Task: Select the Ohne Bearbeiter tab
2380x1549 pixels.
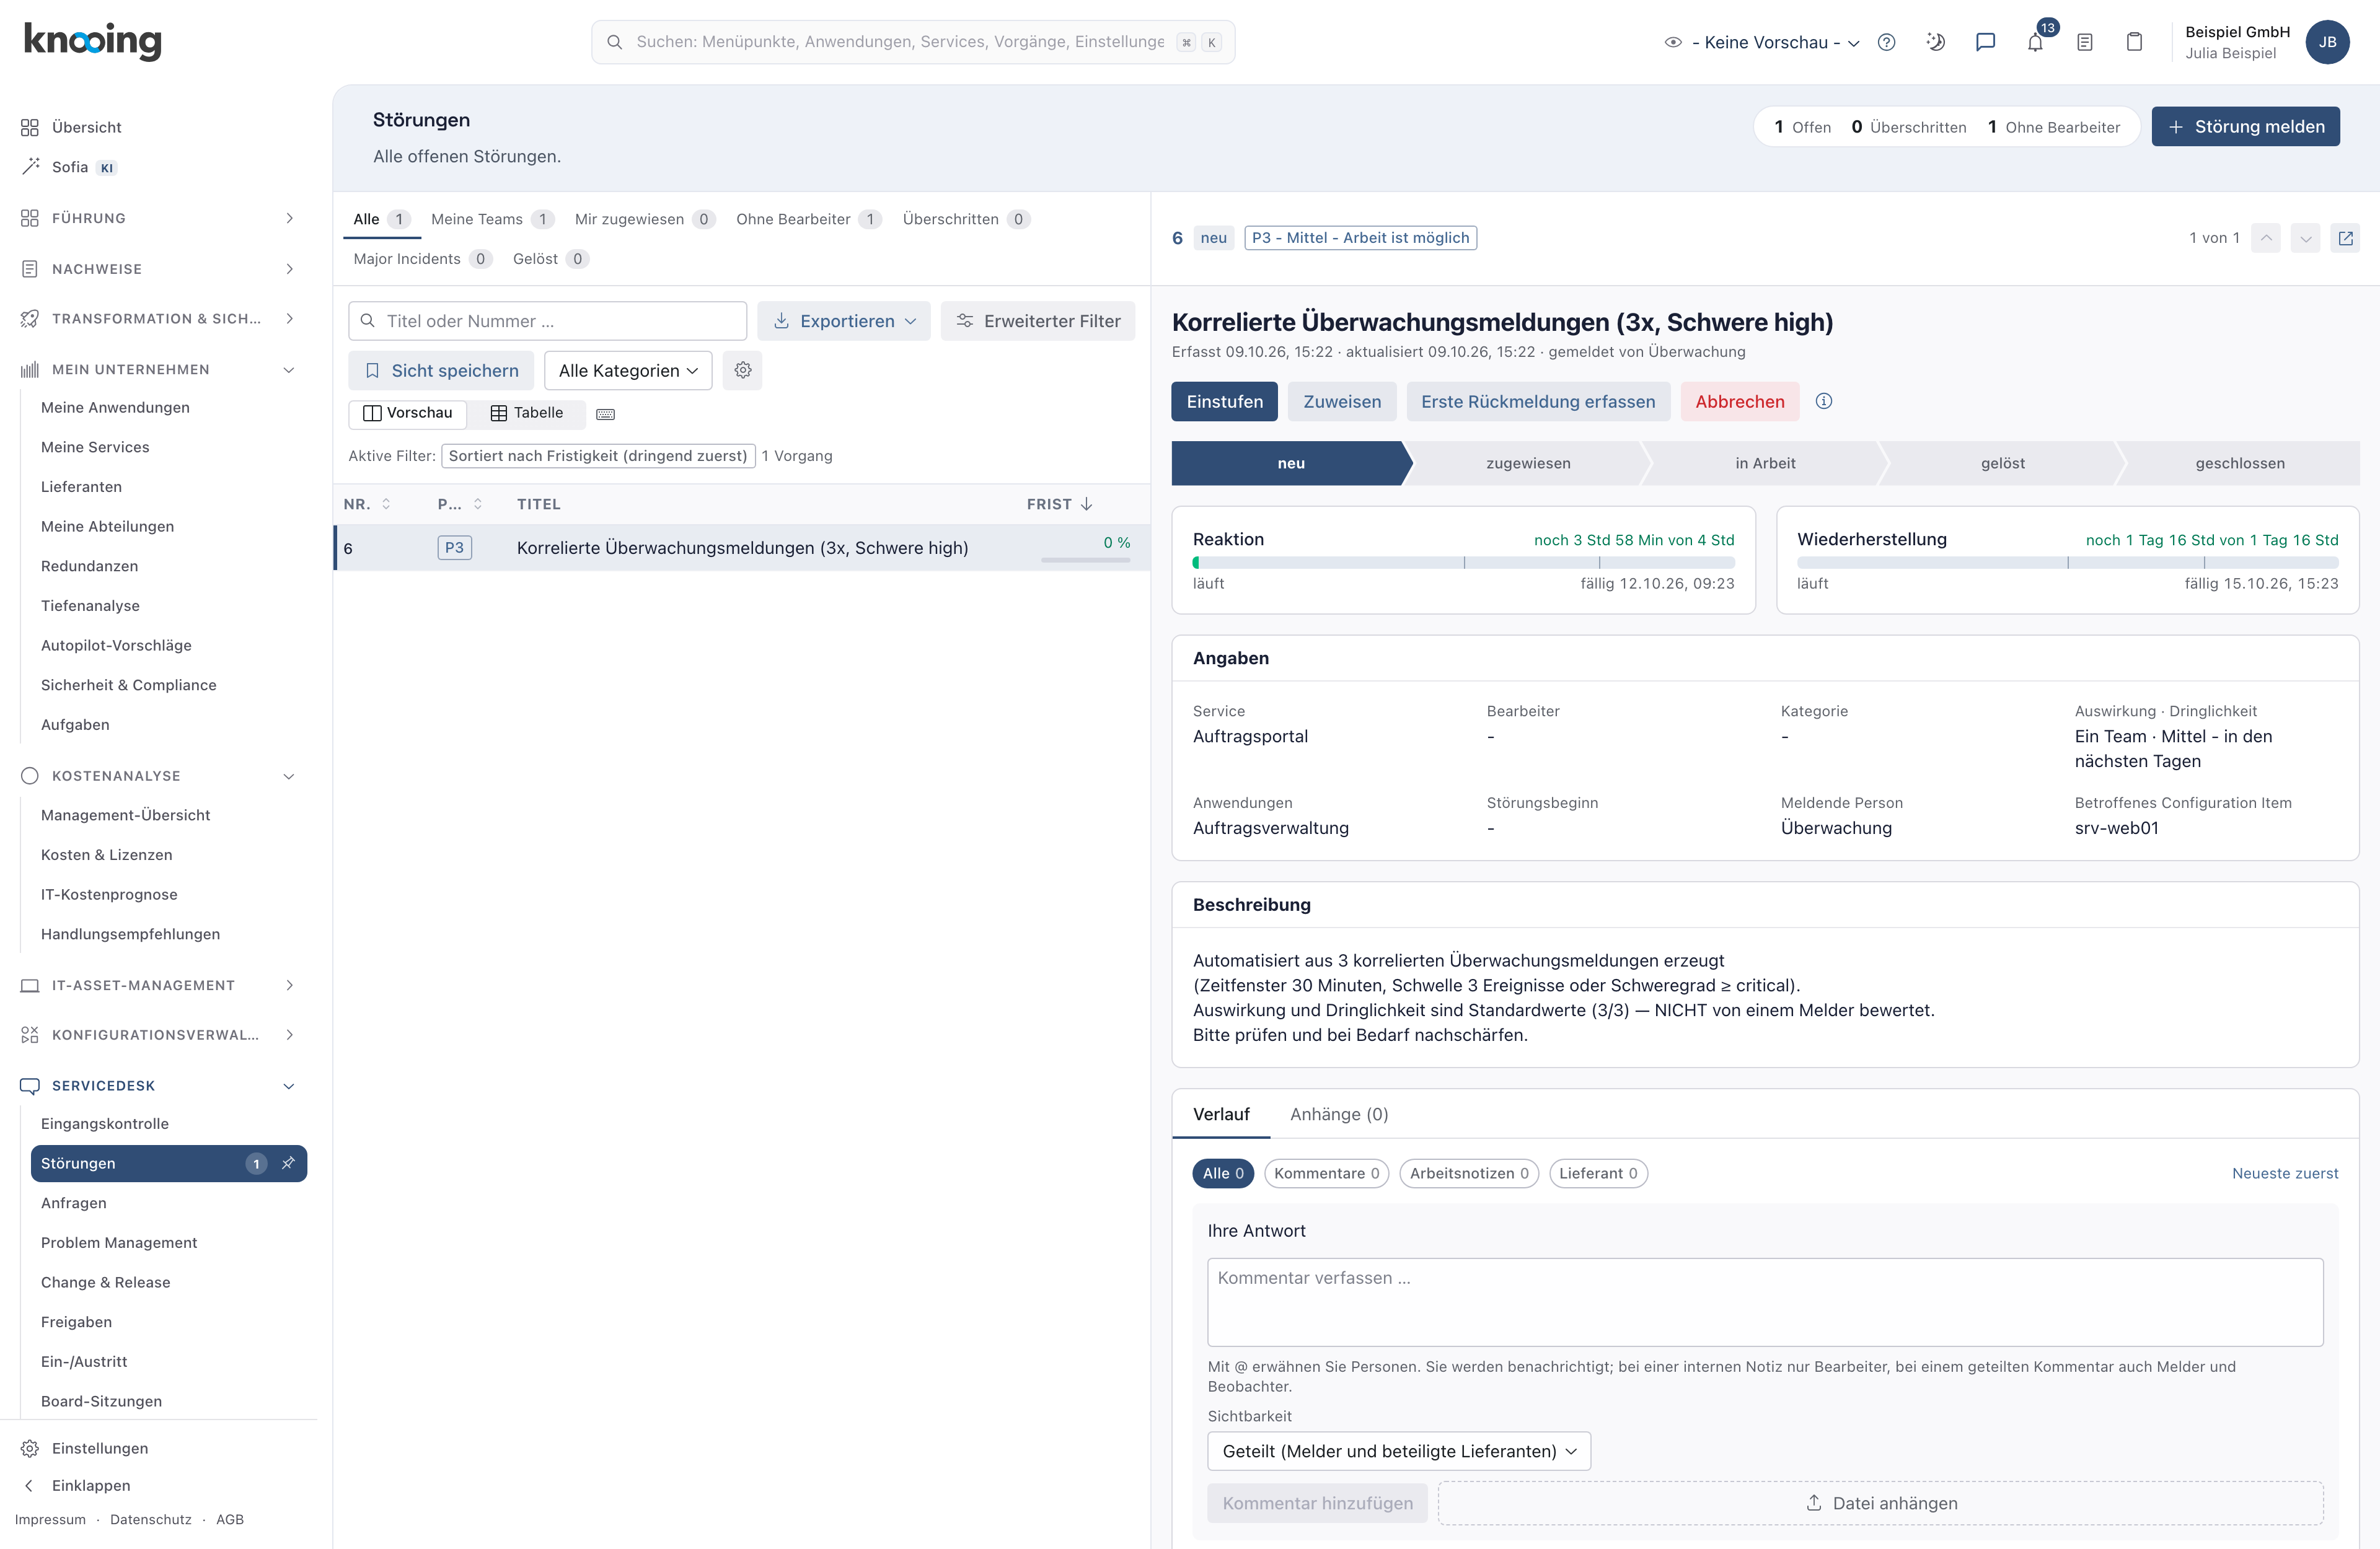Action: tap(808, 219)
